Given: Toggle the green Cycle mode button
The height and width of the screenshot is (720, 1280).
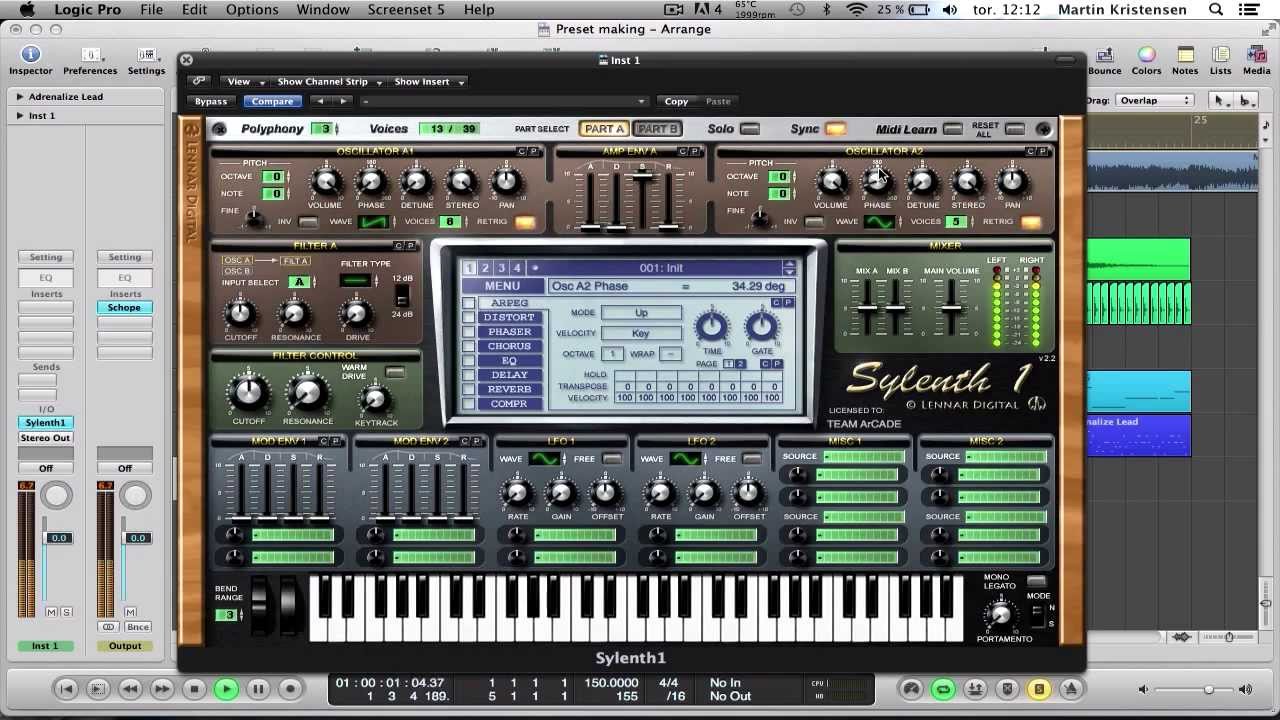Looking at the screenshot, I should click(943, 688).
